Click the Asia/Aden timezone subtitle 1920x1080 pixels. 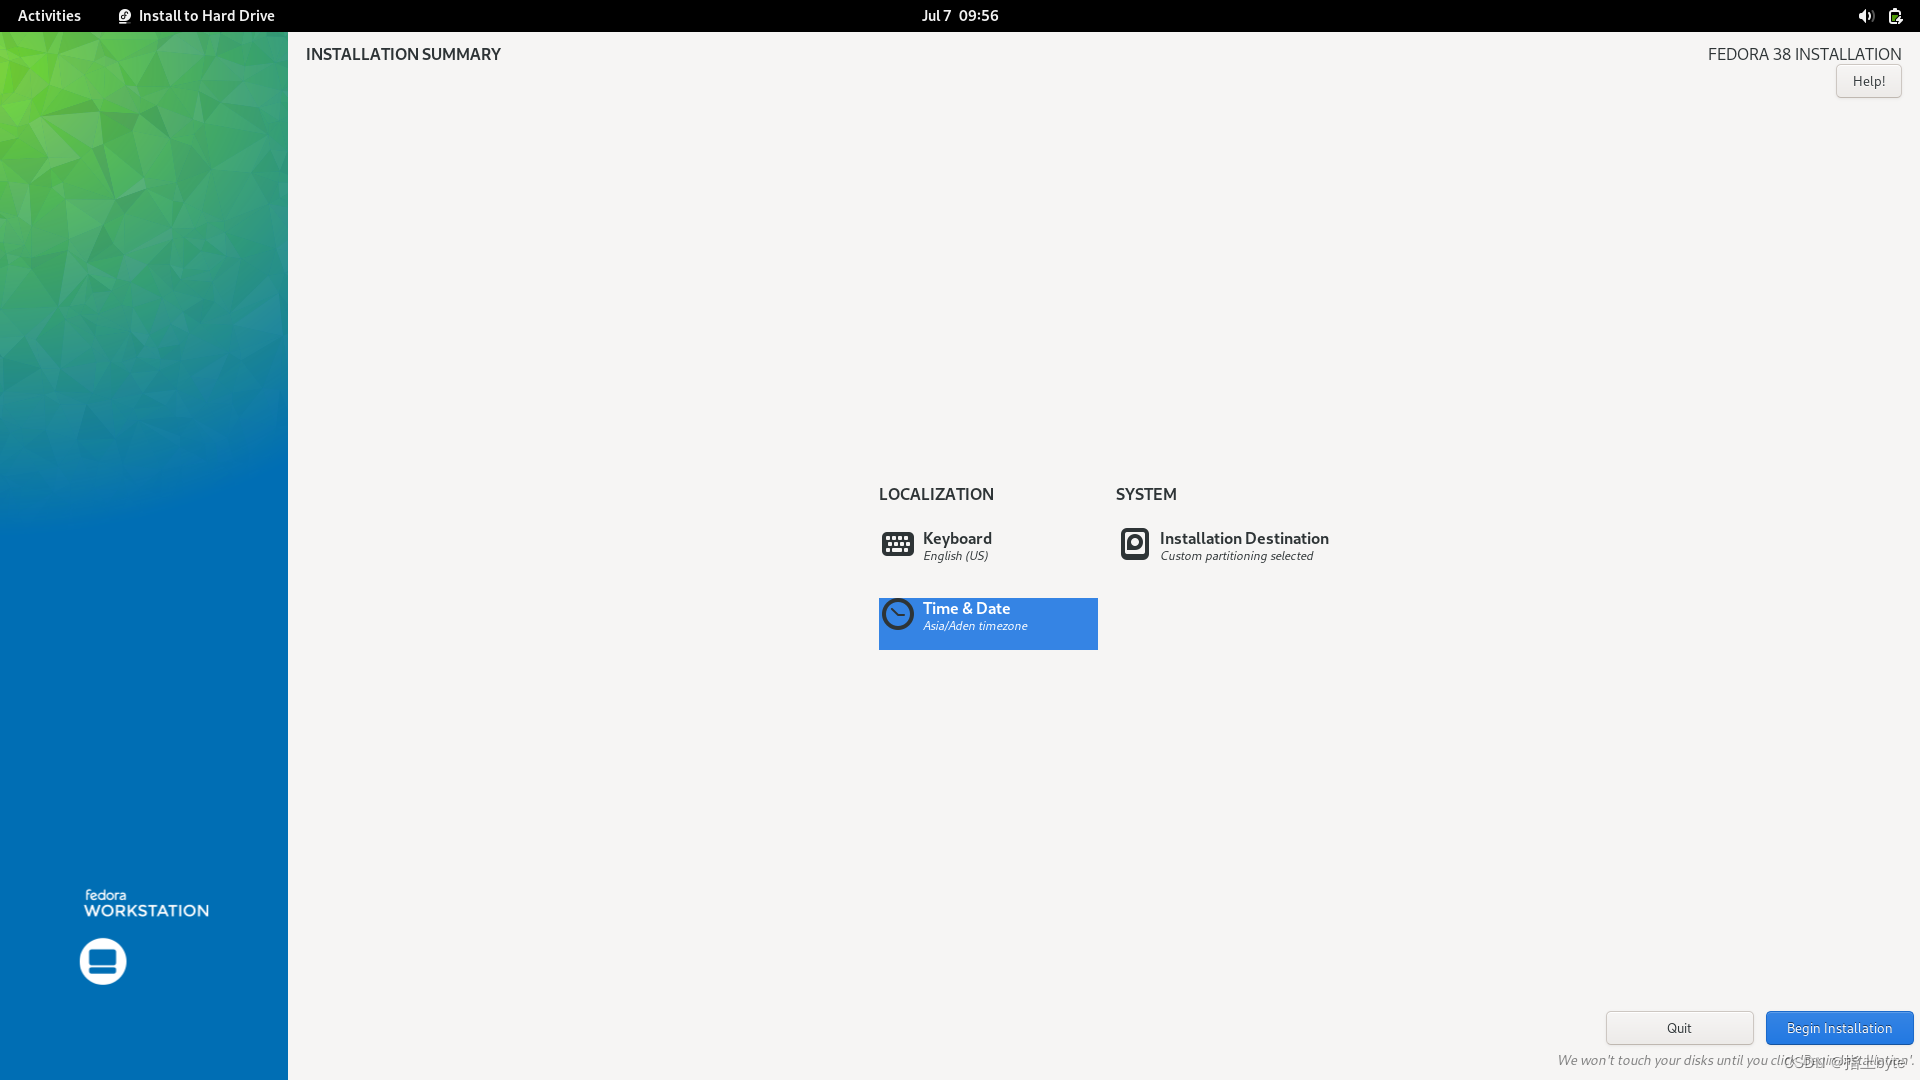pyautogui.click(x=975, y=626)
